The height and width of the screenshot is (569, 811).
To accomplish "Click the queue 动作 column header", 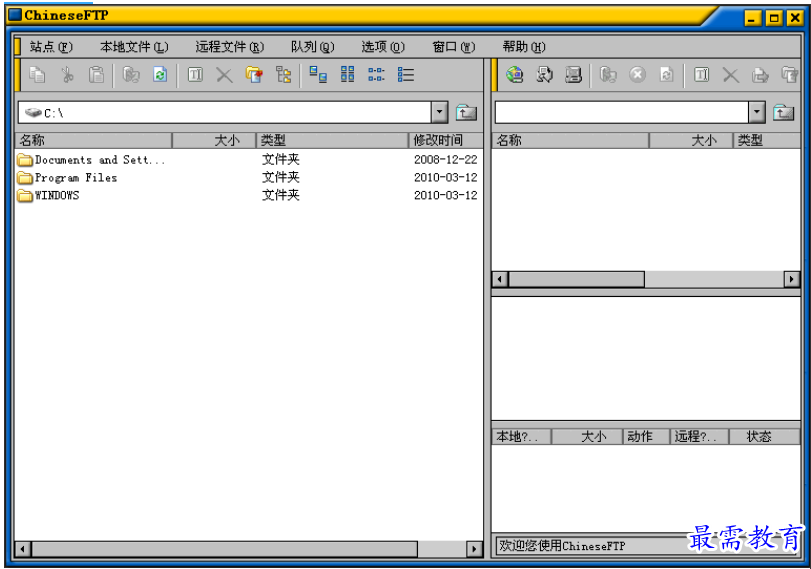I will (x=646, y=437).
